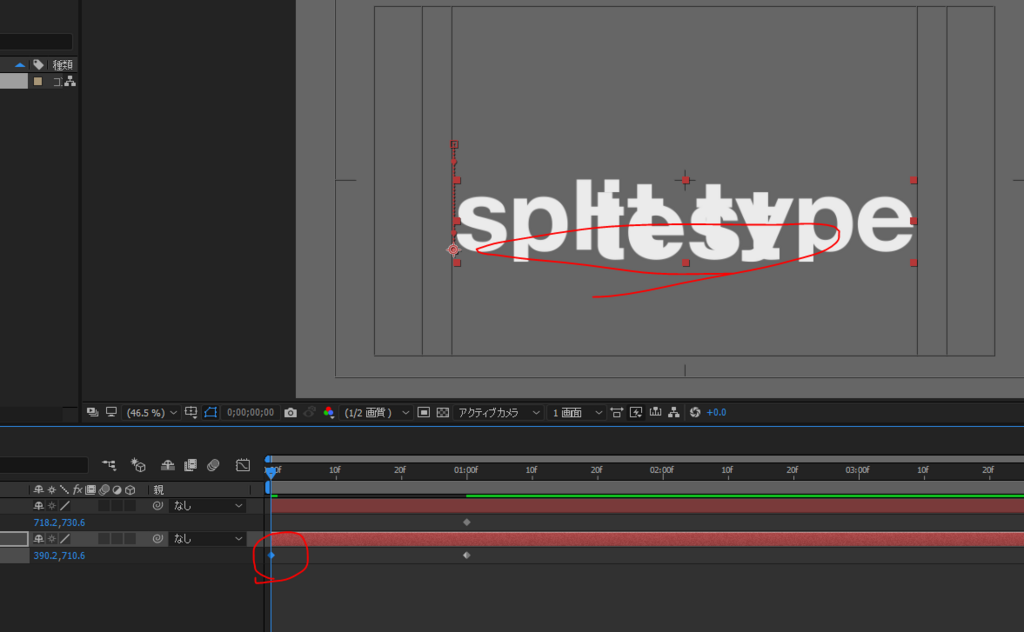This screenshot has width=1024, height=632.
Task: Click the primary viewer monitor icon
Action: (111, 412)
